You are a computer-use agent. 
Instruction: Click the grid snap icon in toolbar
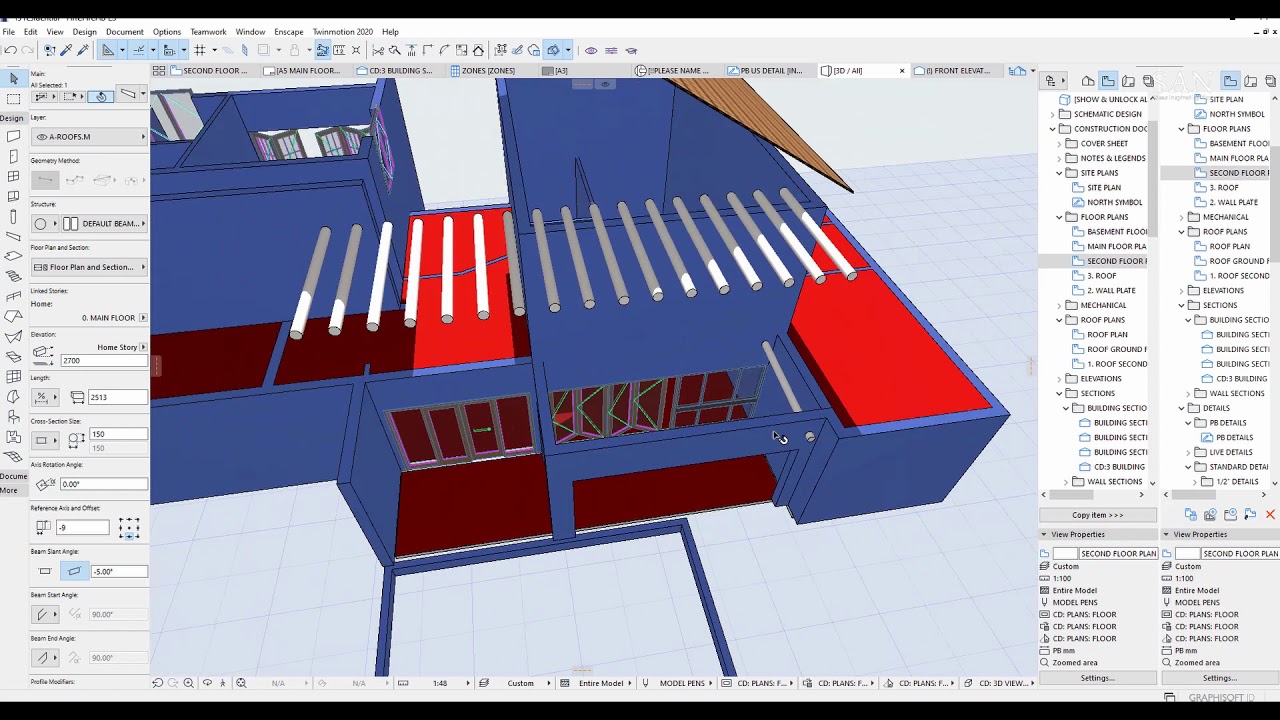click(x=200, y=50)
